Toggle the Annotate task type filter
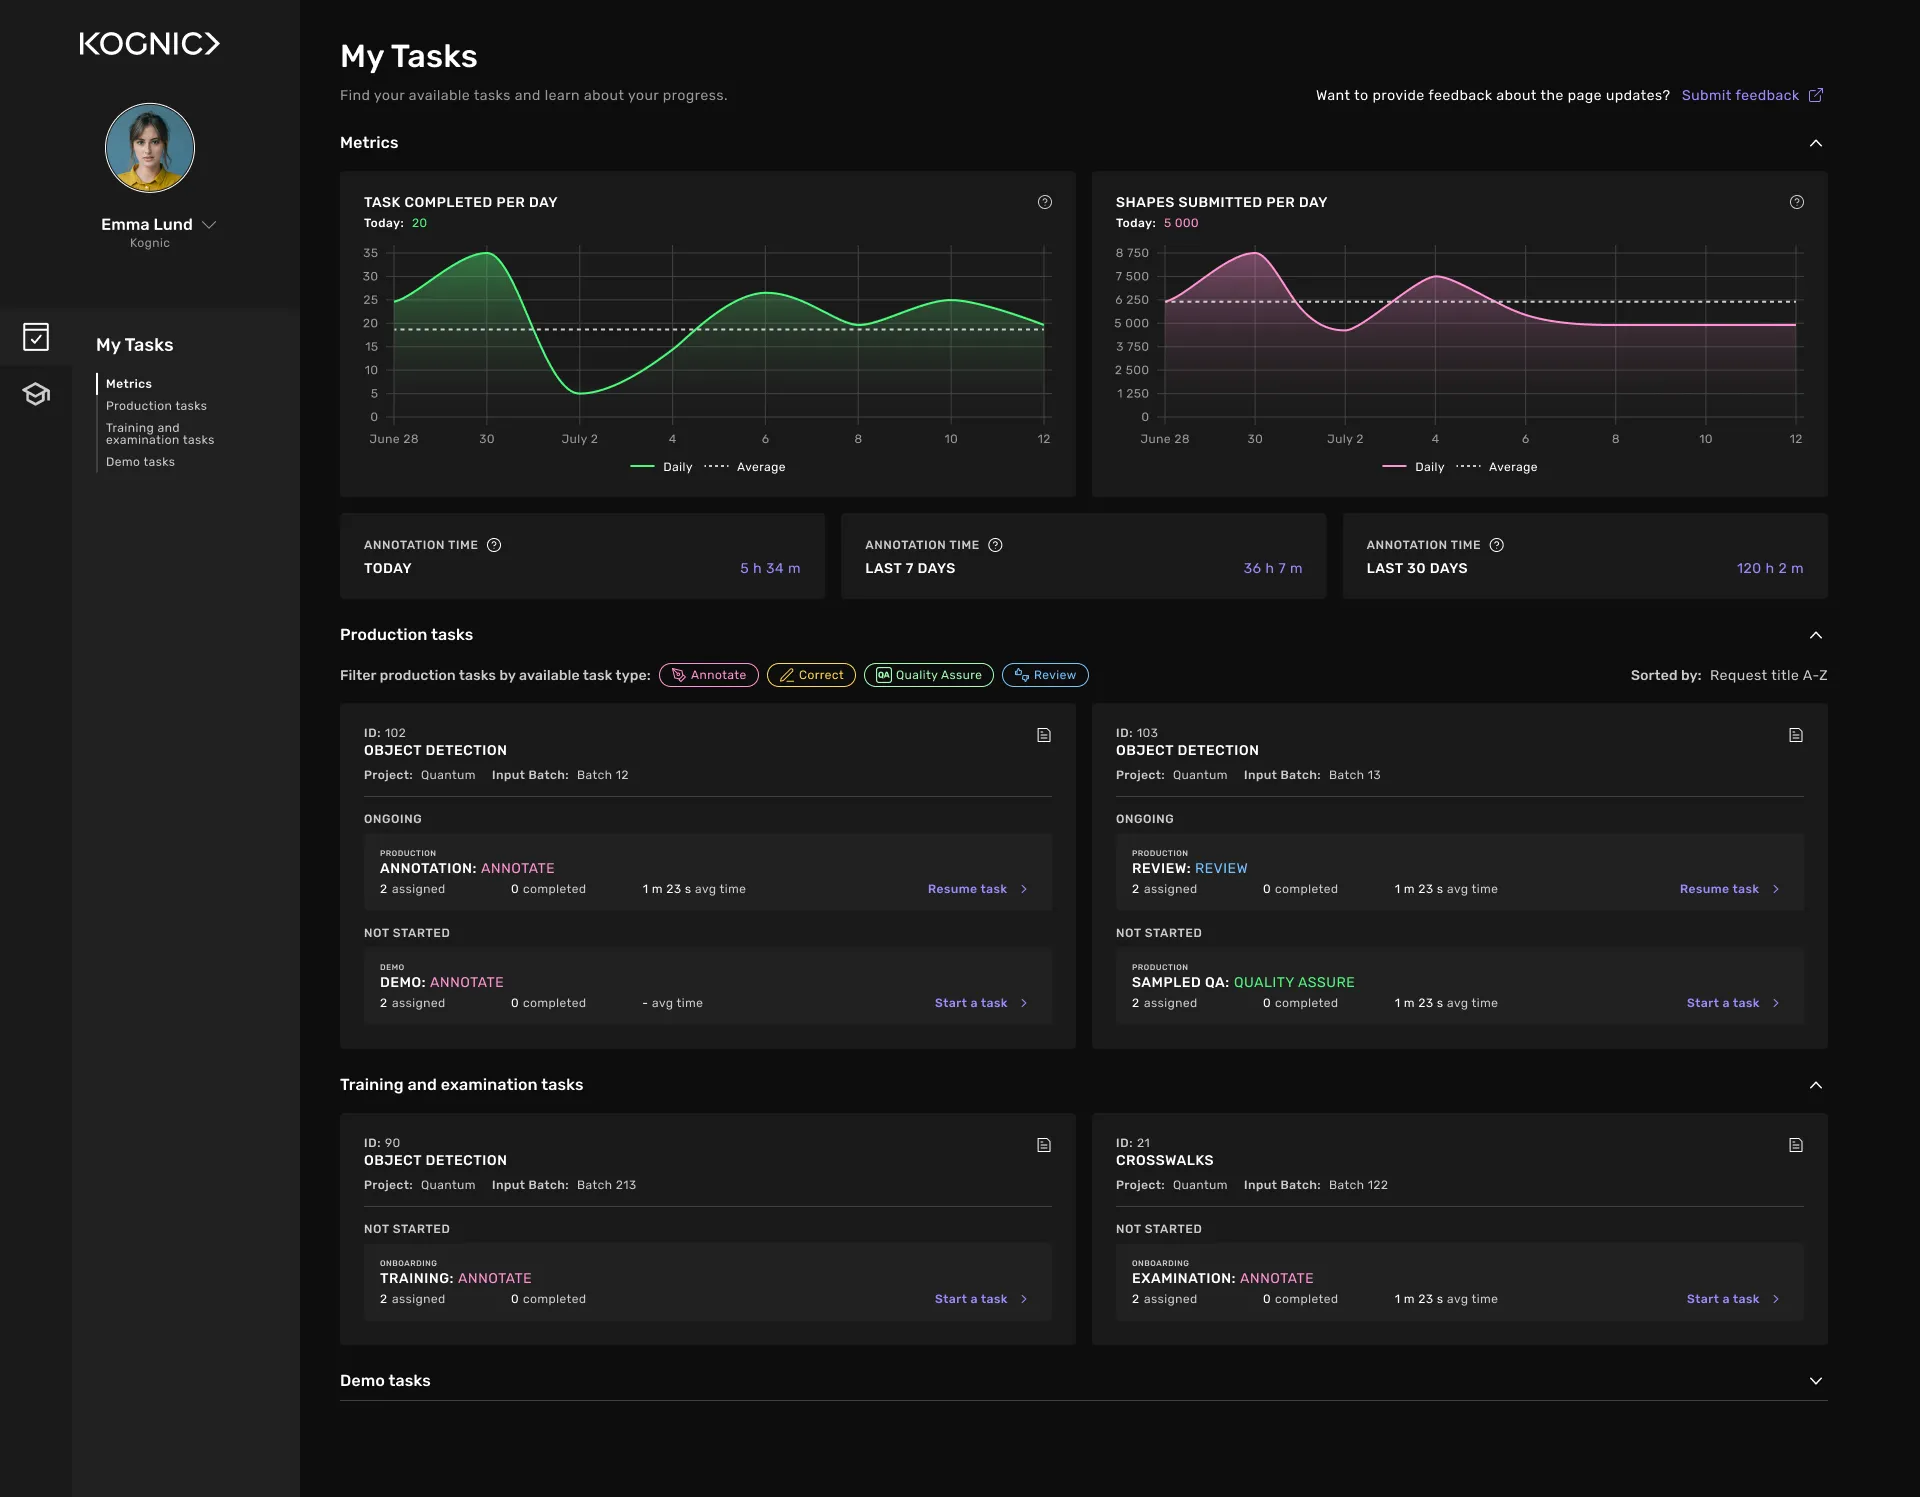This screenshot has height=1497, width=1920. (x=709, y=675)
